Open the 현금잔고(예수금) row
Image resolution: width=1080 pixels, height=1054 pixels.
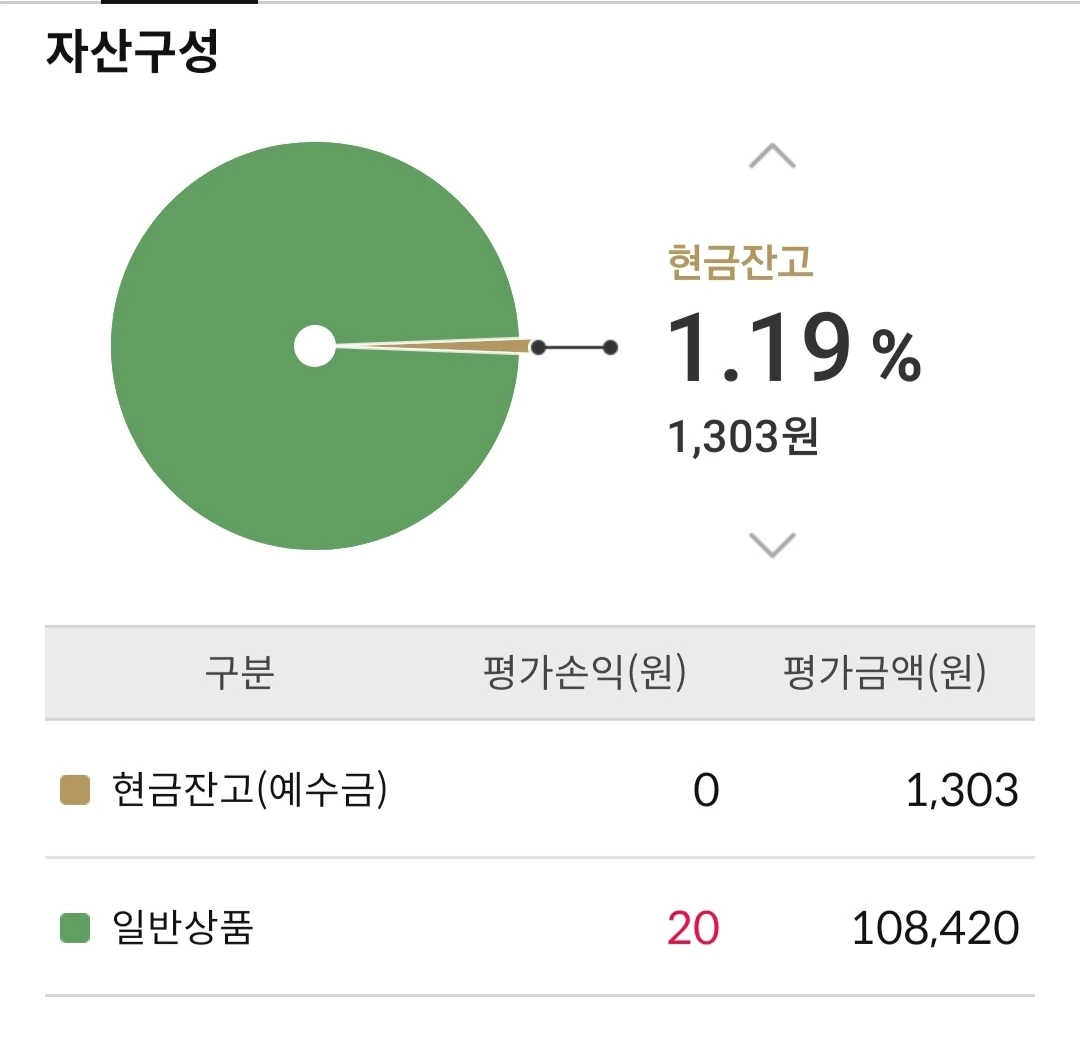click(x=540, y=789)
